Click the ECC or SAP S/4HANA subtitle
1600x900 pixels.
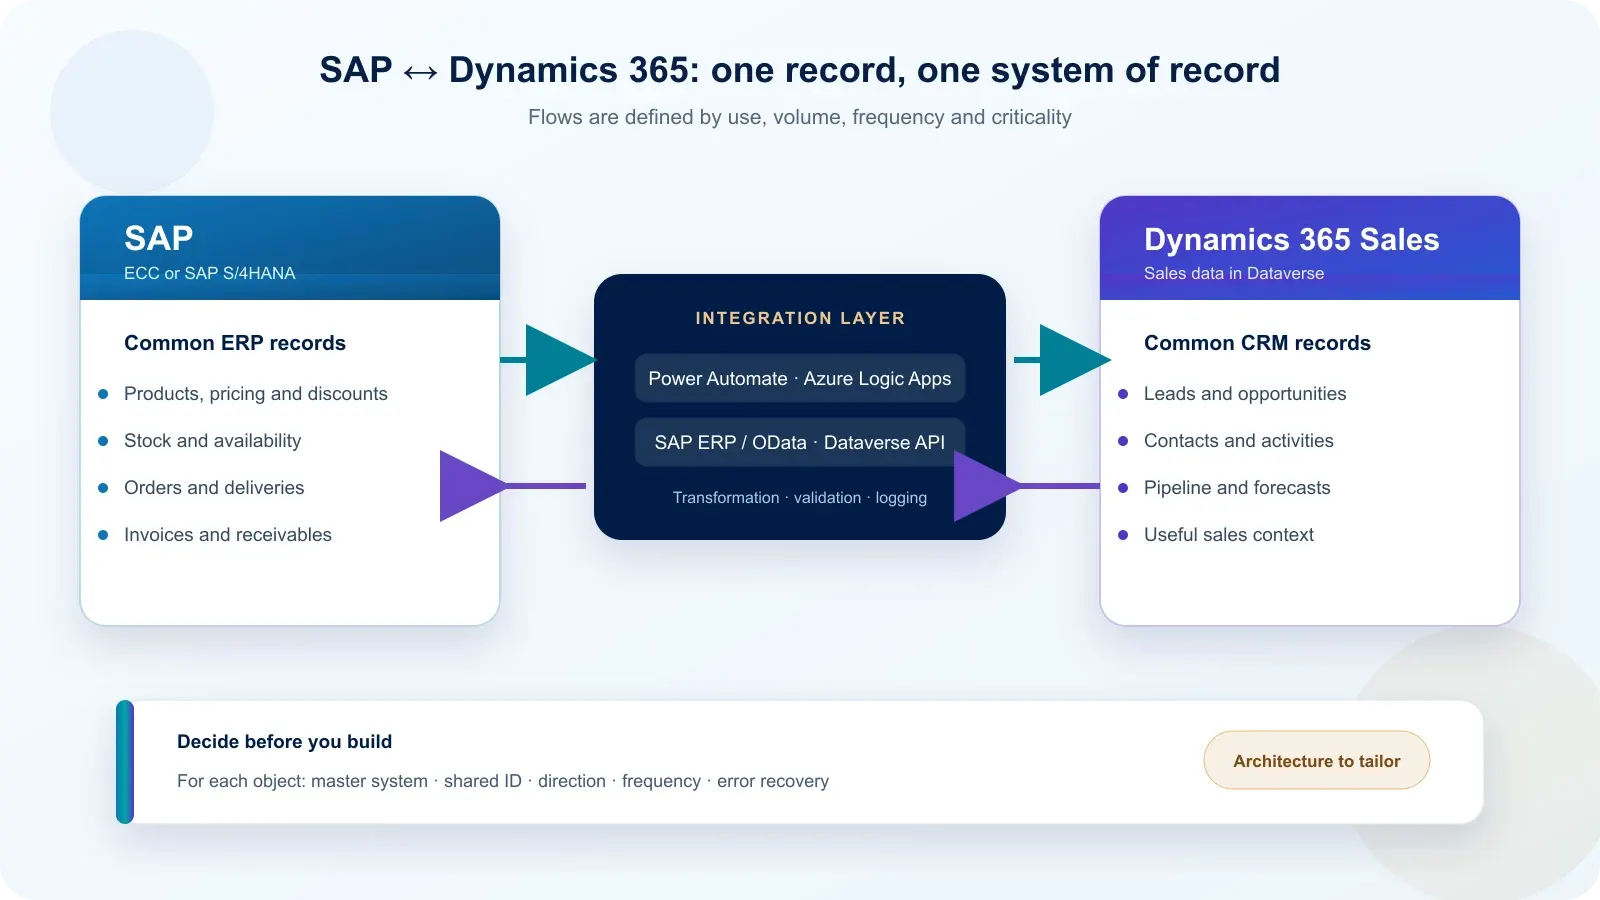pyautogui.click(x=210, y=273)
